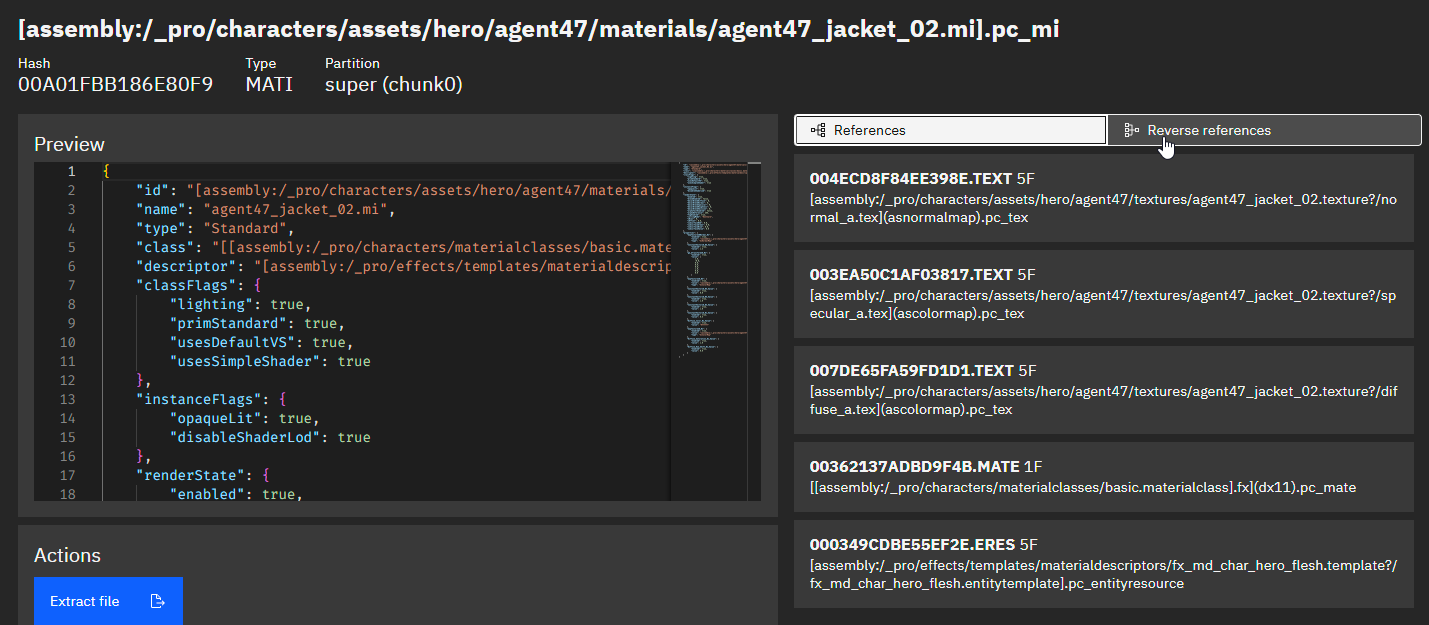Click the Reverse references tree icon
1429x625 pixels.
[1132, 130]
